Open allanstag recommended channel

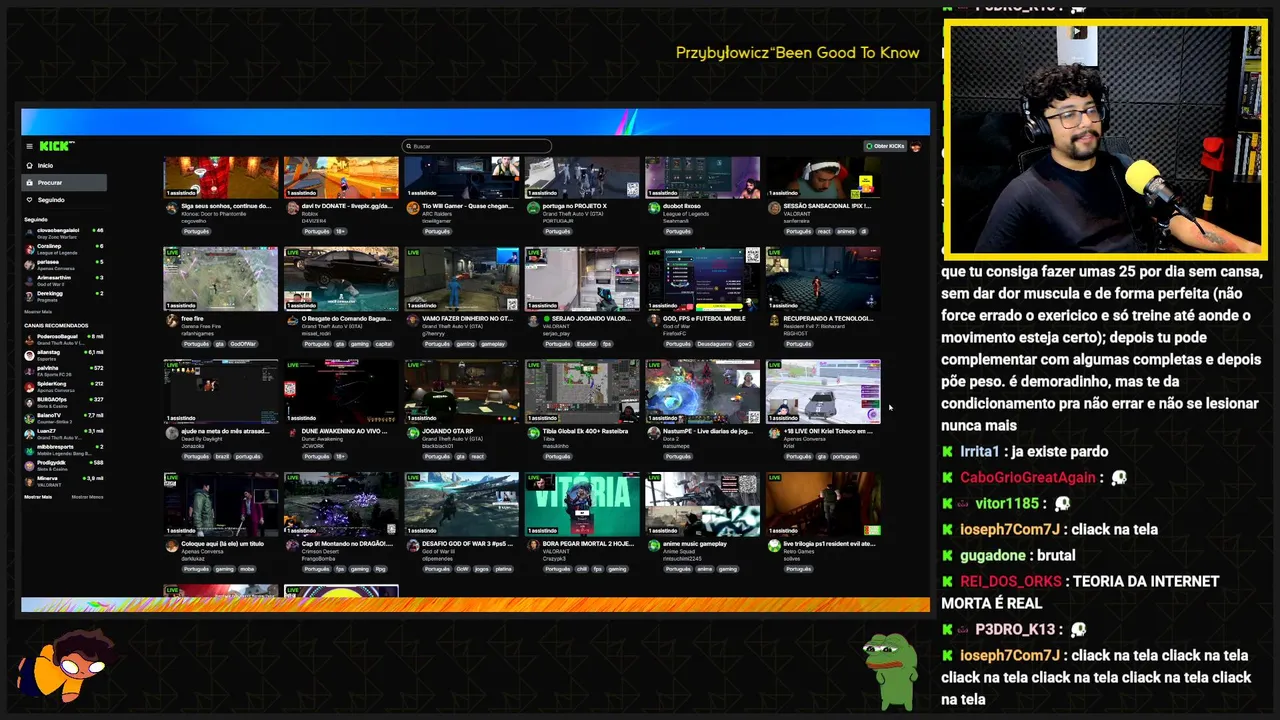[x=65, y=354]
